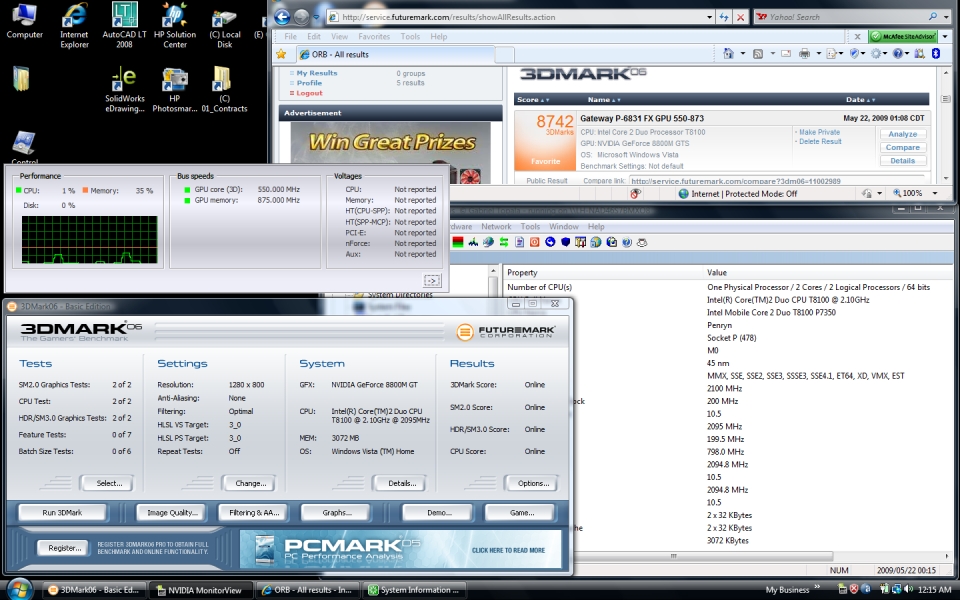Click the Filtering & AA button

[x=254, y=512]
